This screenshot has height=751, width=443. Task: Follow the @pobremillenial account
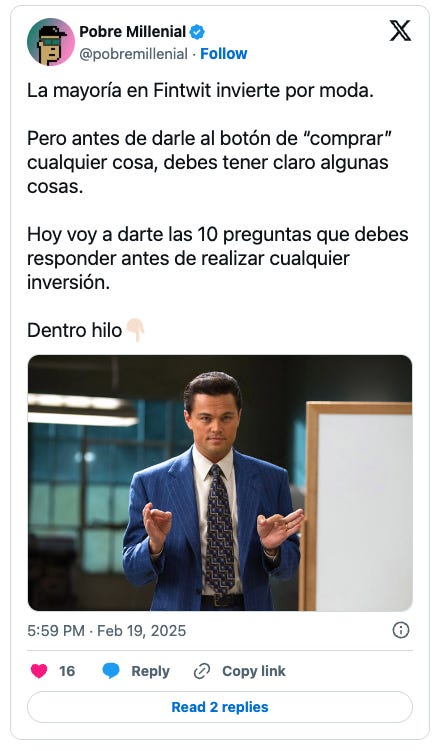click(x=224, y=54)
